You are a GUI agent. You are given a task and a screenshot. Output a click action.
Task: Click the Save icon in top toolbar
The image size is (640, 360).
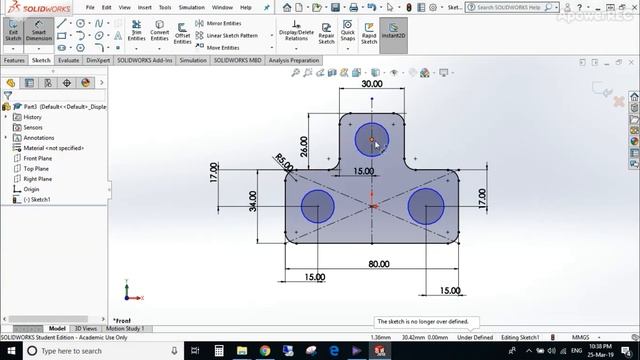335,7
